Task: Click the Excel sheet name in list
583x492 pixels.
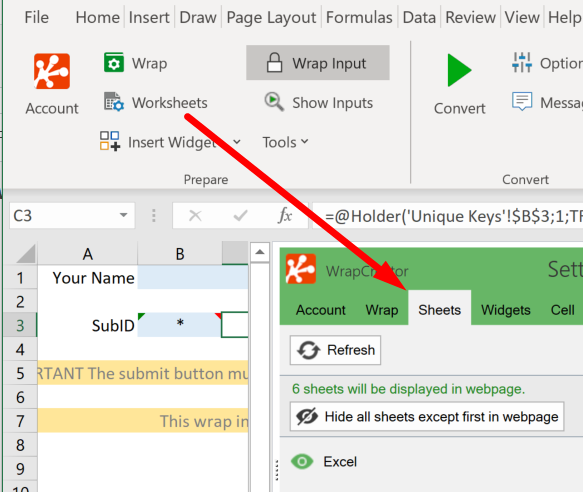Action: (340, 462)
